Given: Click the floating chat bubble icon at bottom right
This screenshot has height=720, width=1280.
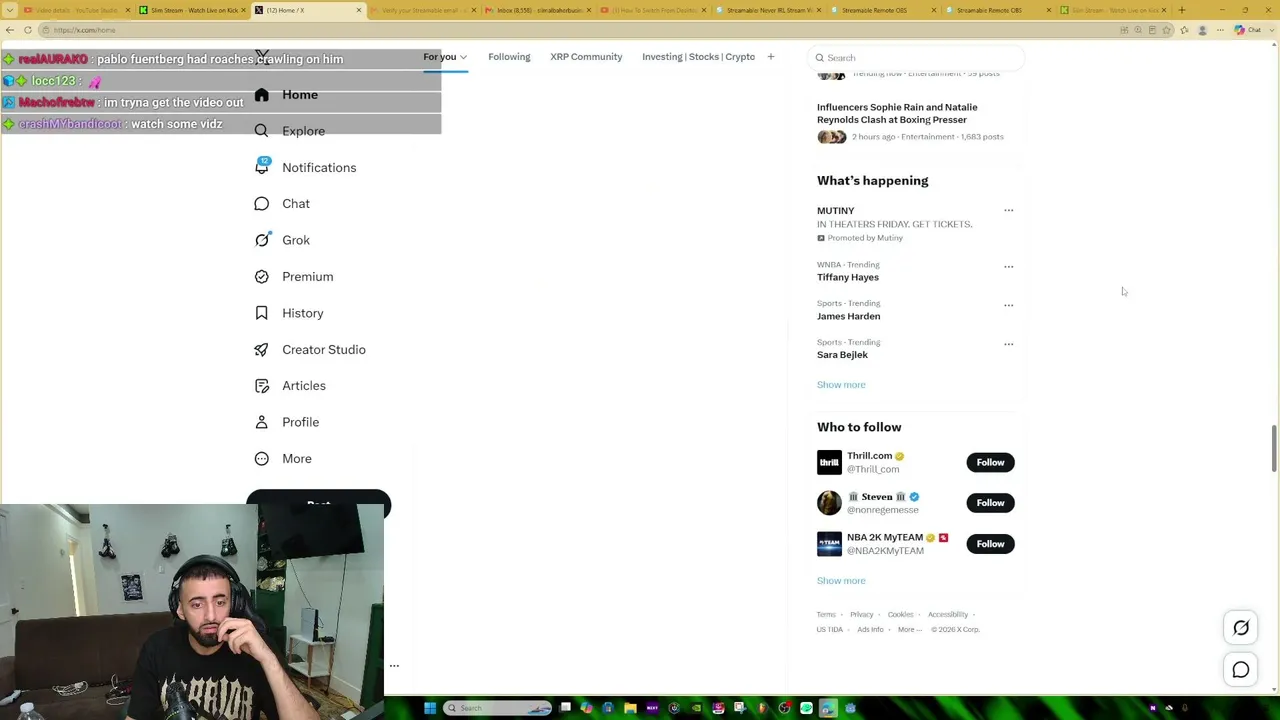Looking at the screenshot, I should tap(1241, 670).
